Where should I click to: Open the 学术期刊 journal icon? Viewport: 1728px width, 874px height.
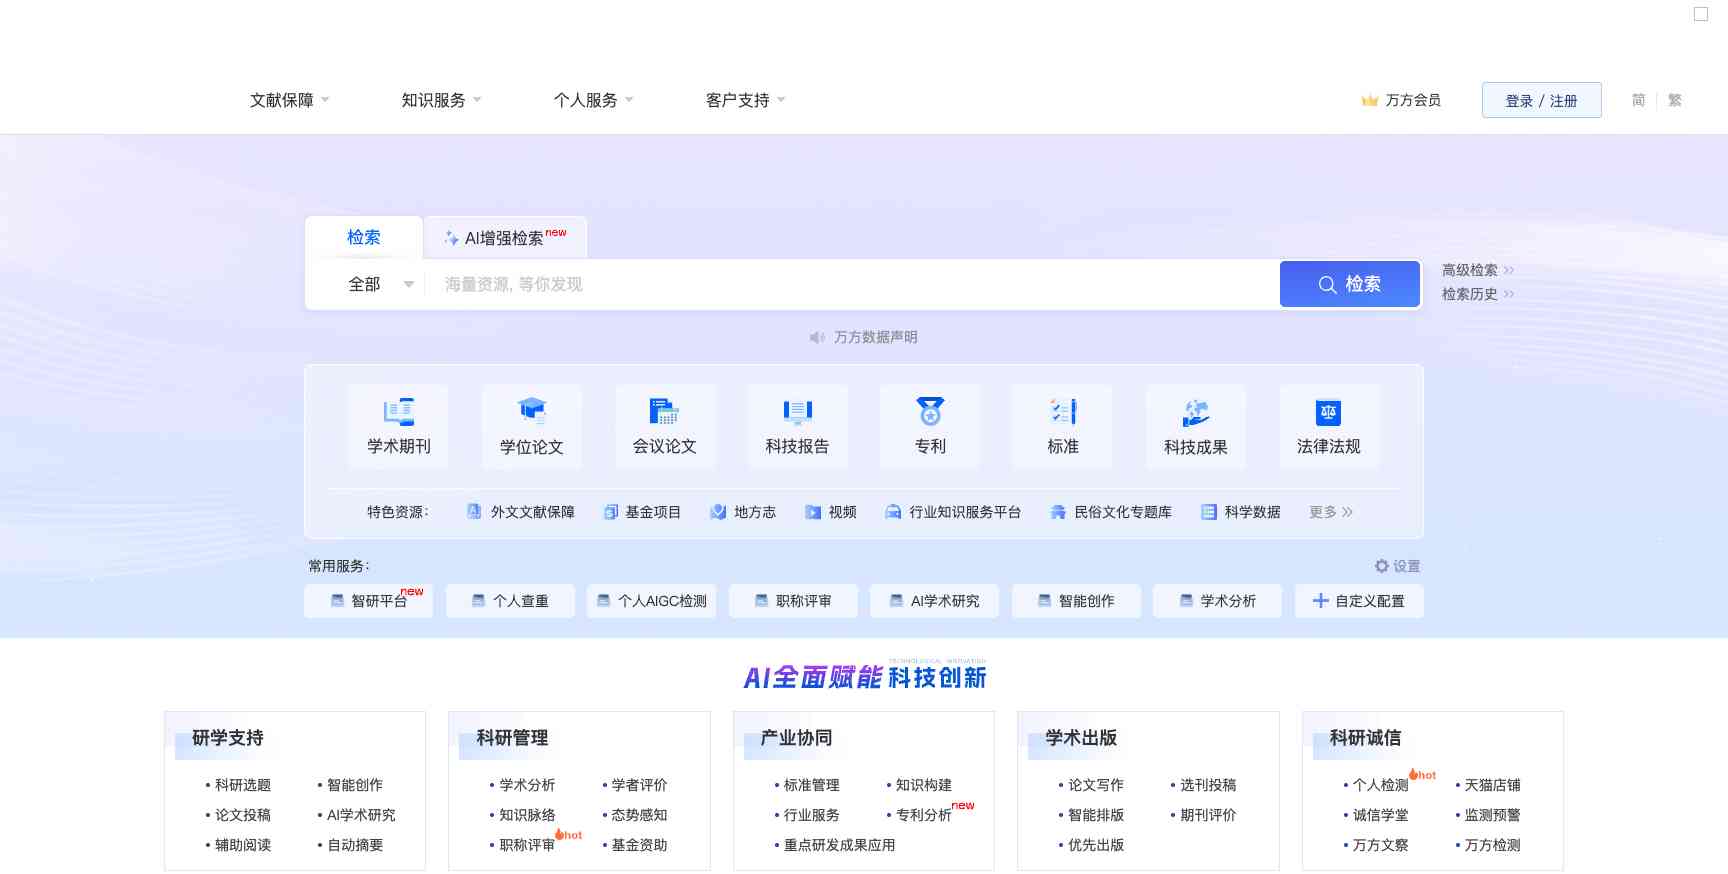(x=398, y=412)
